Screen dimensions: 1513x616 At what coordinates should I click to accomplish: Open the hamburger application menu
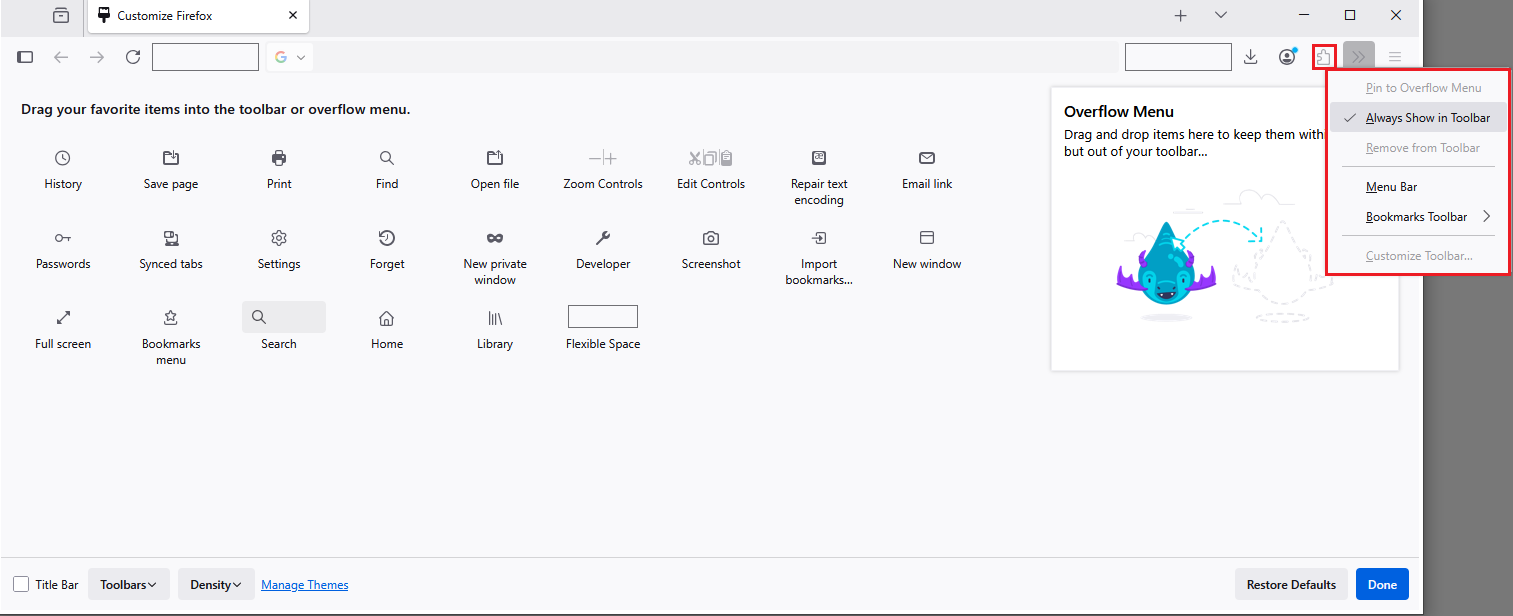pos(1395,57)
